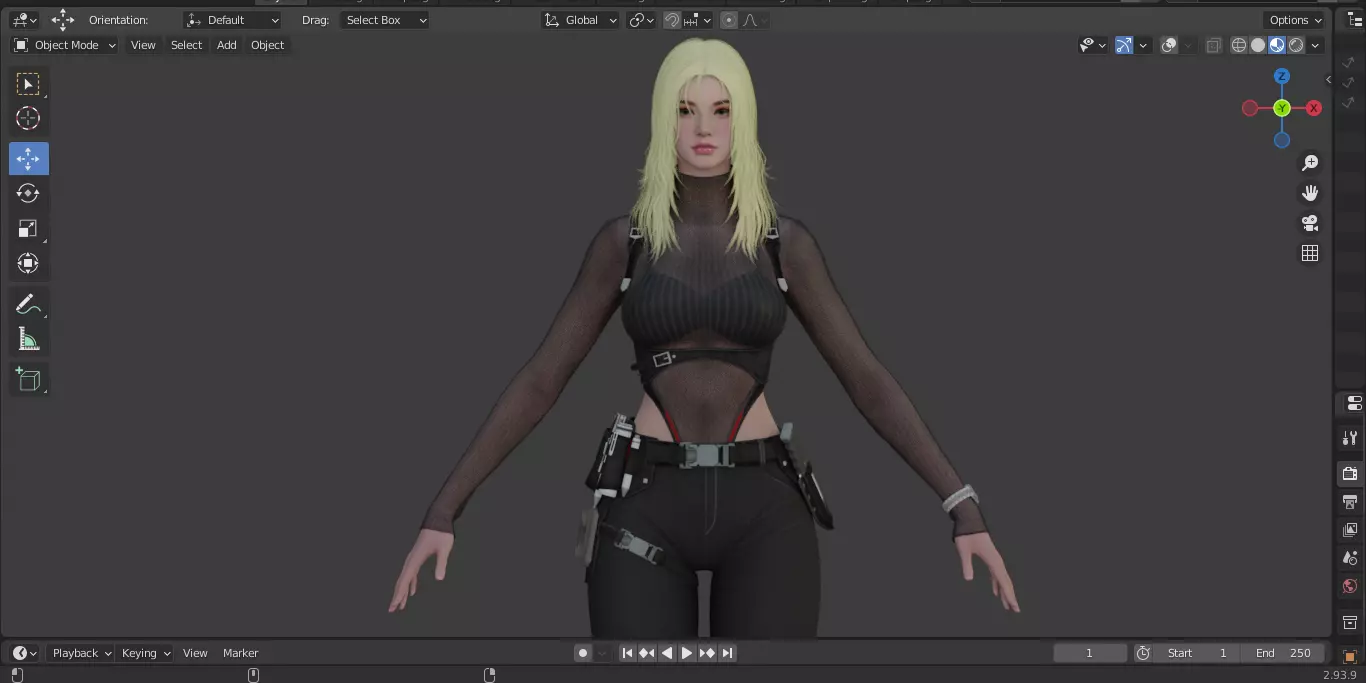Select the Select Box tool
The width and height of the screenshot is (1366, 683).
[x=28, y=84]
